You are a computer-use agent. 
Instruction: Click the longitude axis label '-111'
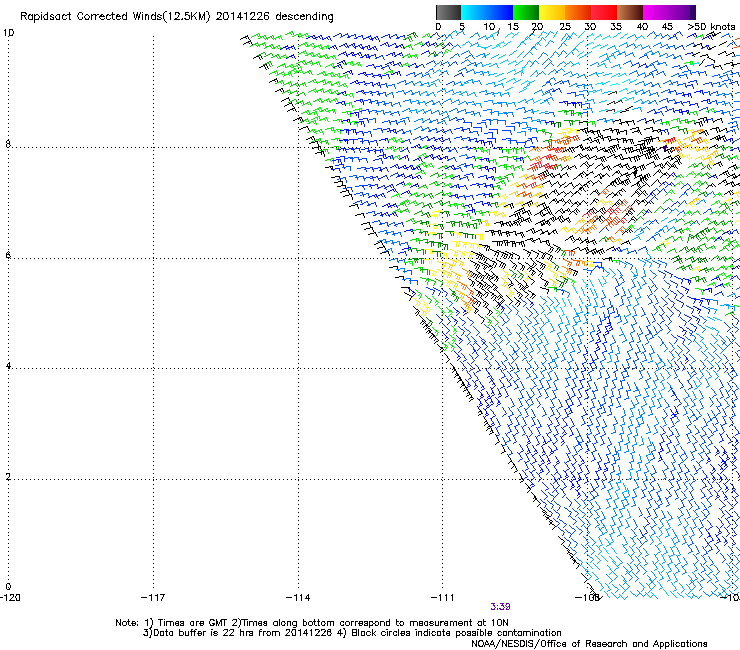pos(443,598)
